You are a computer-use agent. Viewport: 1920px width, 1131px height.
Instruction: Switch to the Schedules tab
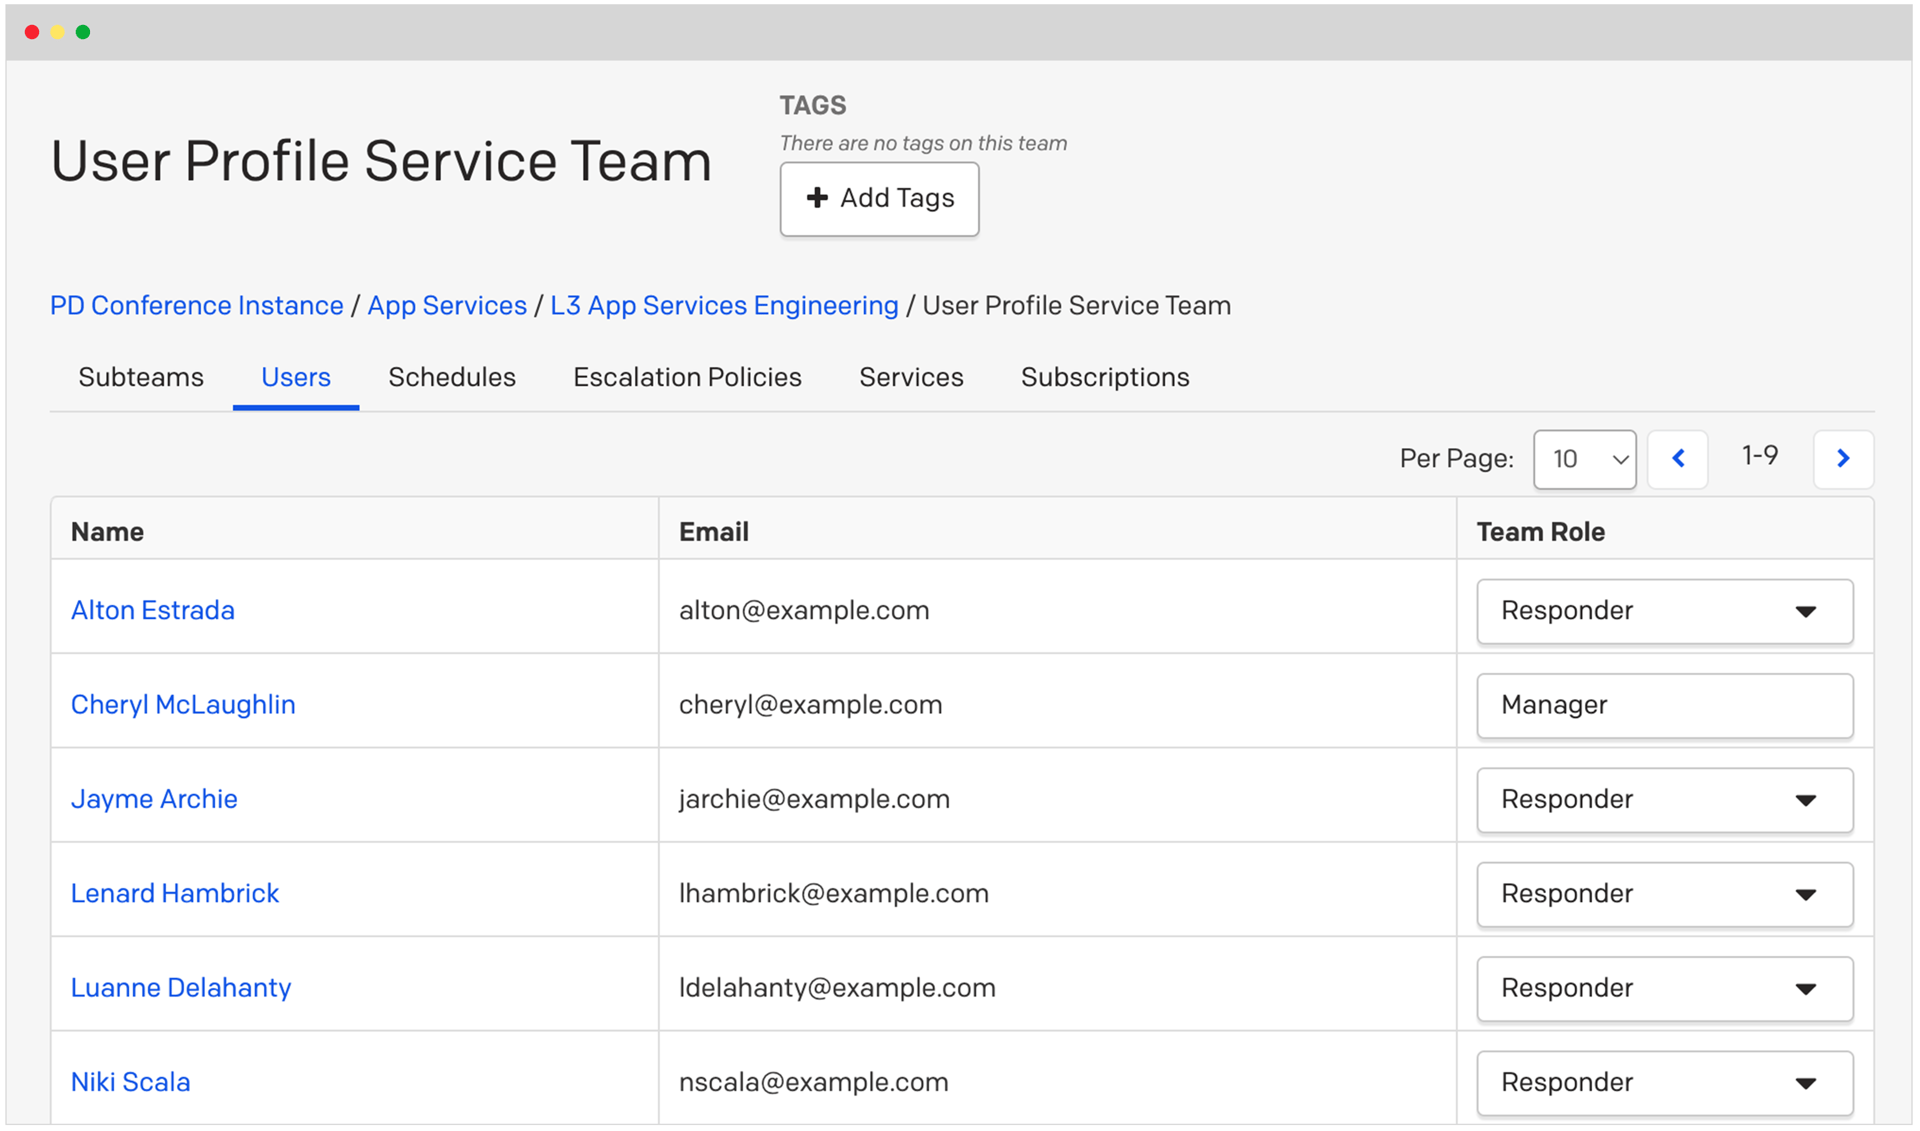coord(451,377)
